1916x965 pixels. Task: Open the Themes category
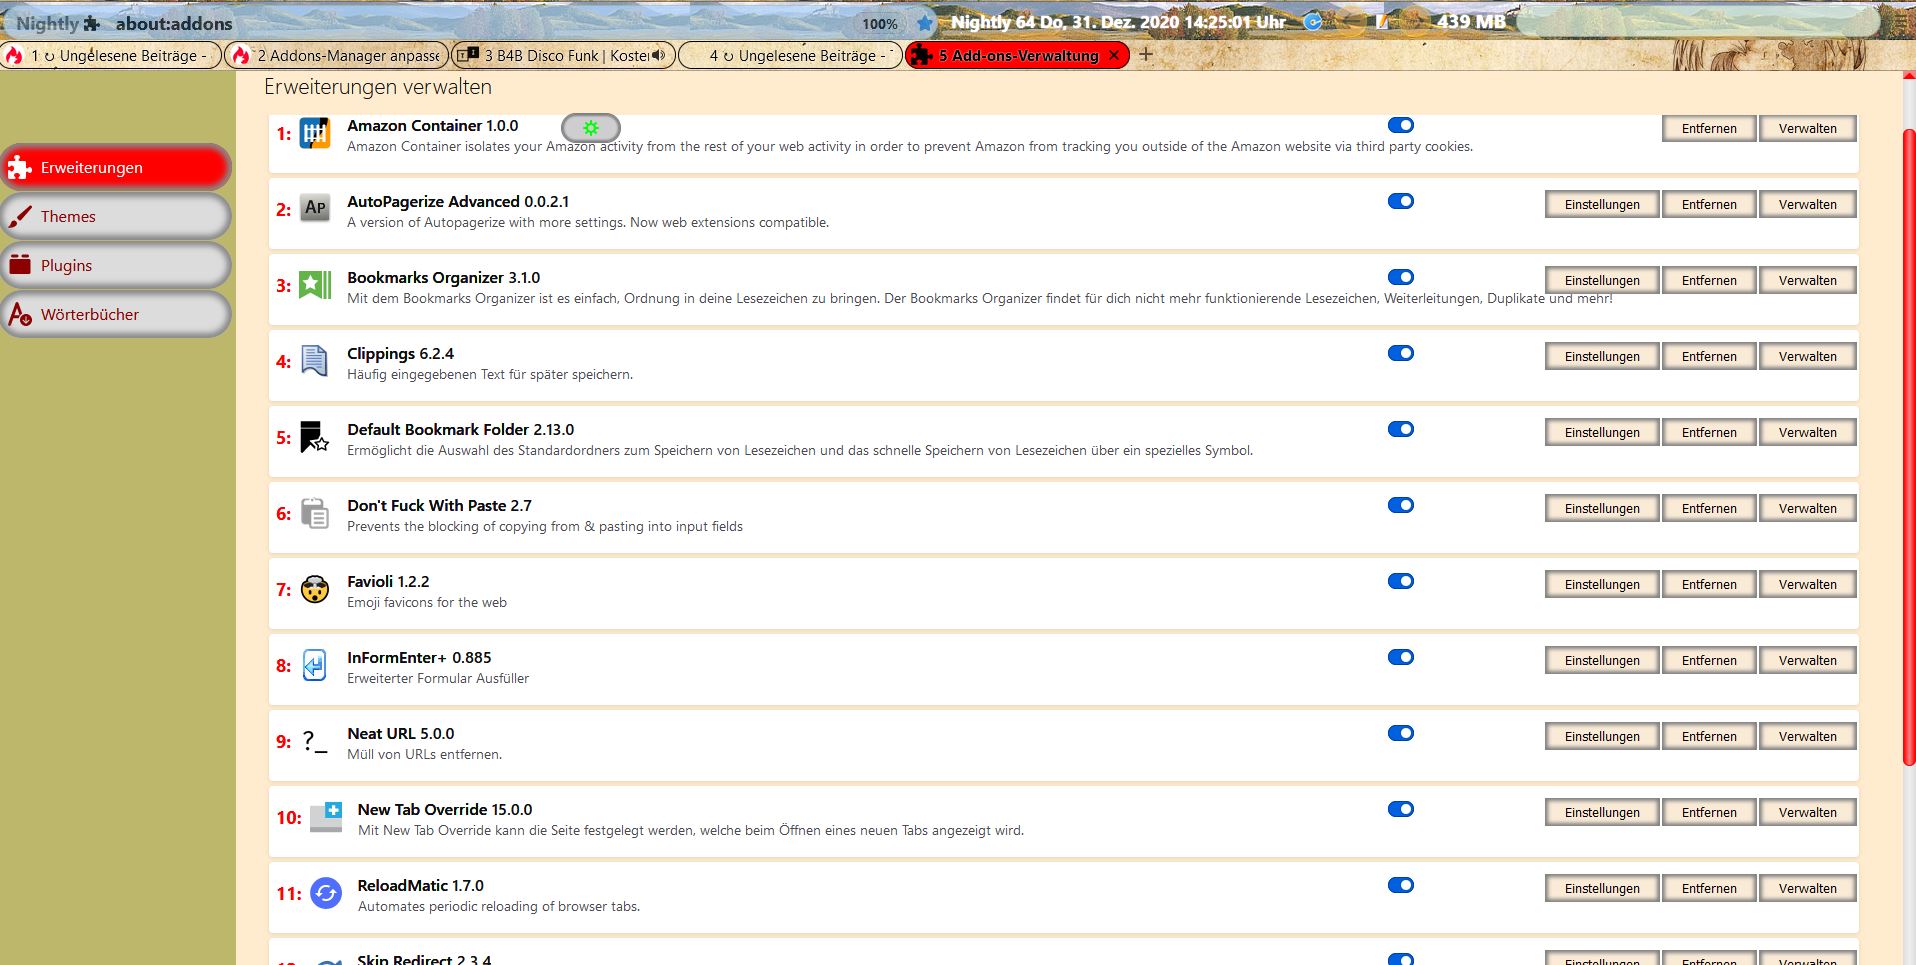click(x=116, y=216)
